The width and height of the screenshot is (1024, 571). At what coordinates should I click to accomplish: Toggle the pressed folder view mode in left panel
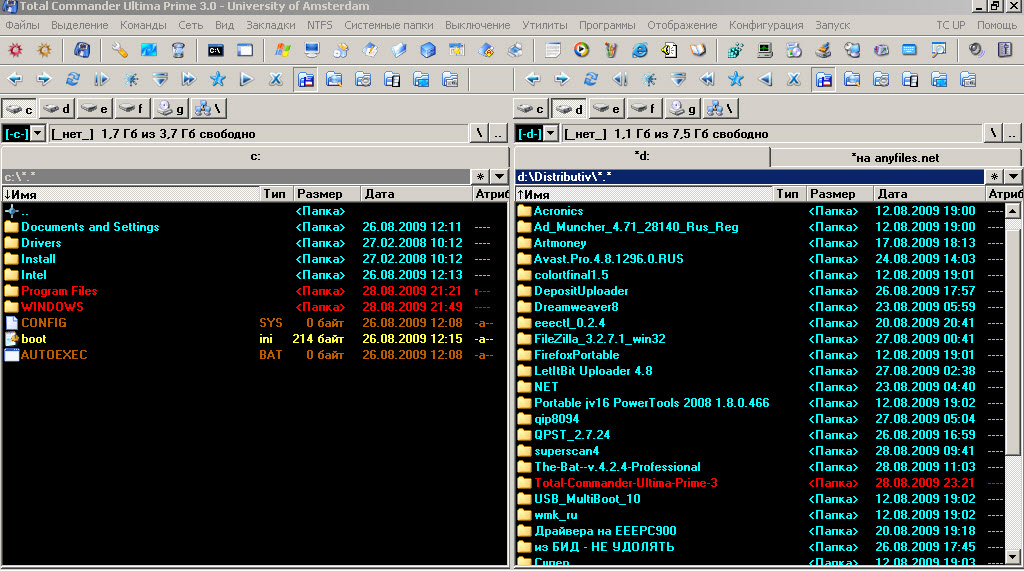(x=305, y=80)
